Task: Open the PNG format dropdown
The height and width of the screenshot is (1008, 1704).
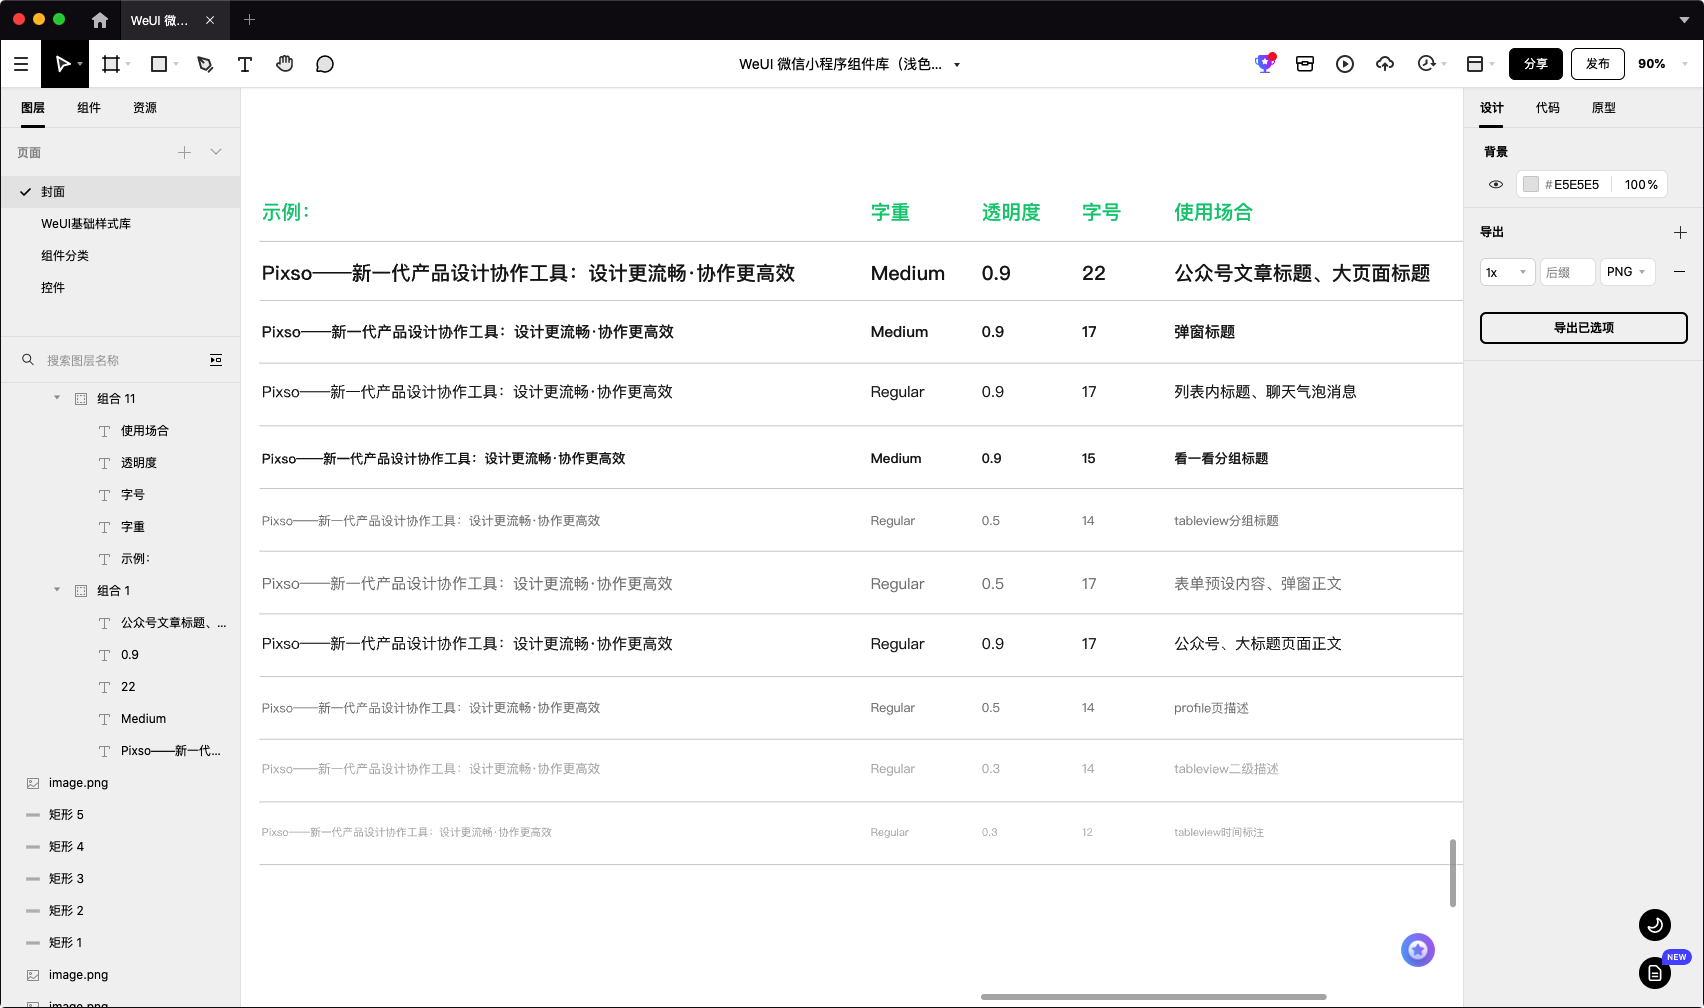Action: (x=1628, y=272)
